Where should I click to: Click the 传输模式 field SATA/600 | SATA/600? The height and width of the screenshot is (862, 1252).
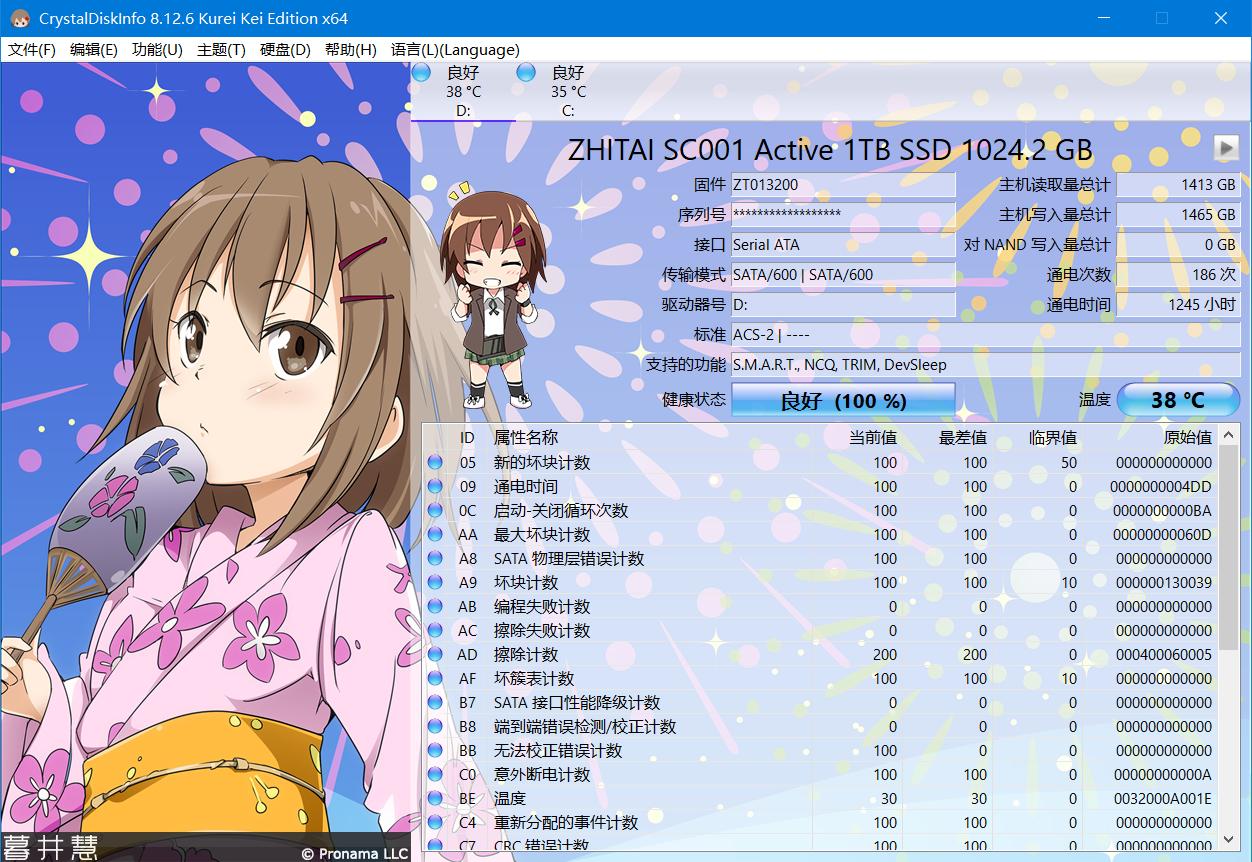coord(843,275)
